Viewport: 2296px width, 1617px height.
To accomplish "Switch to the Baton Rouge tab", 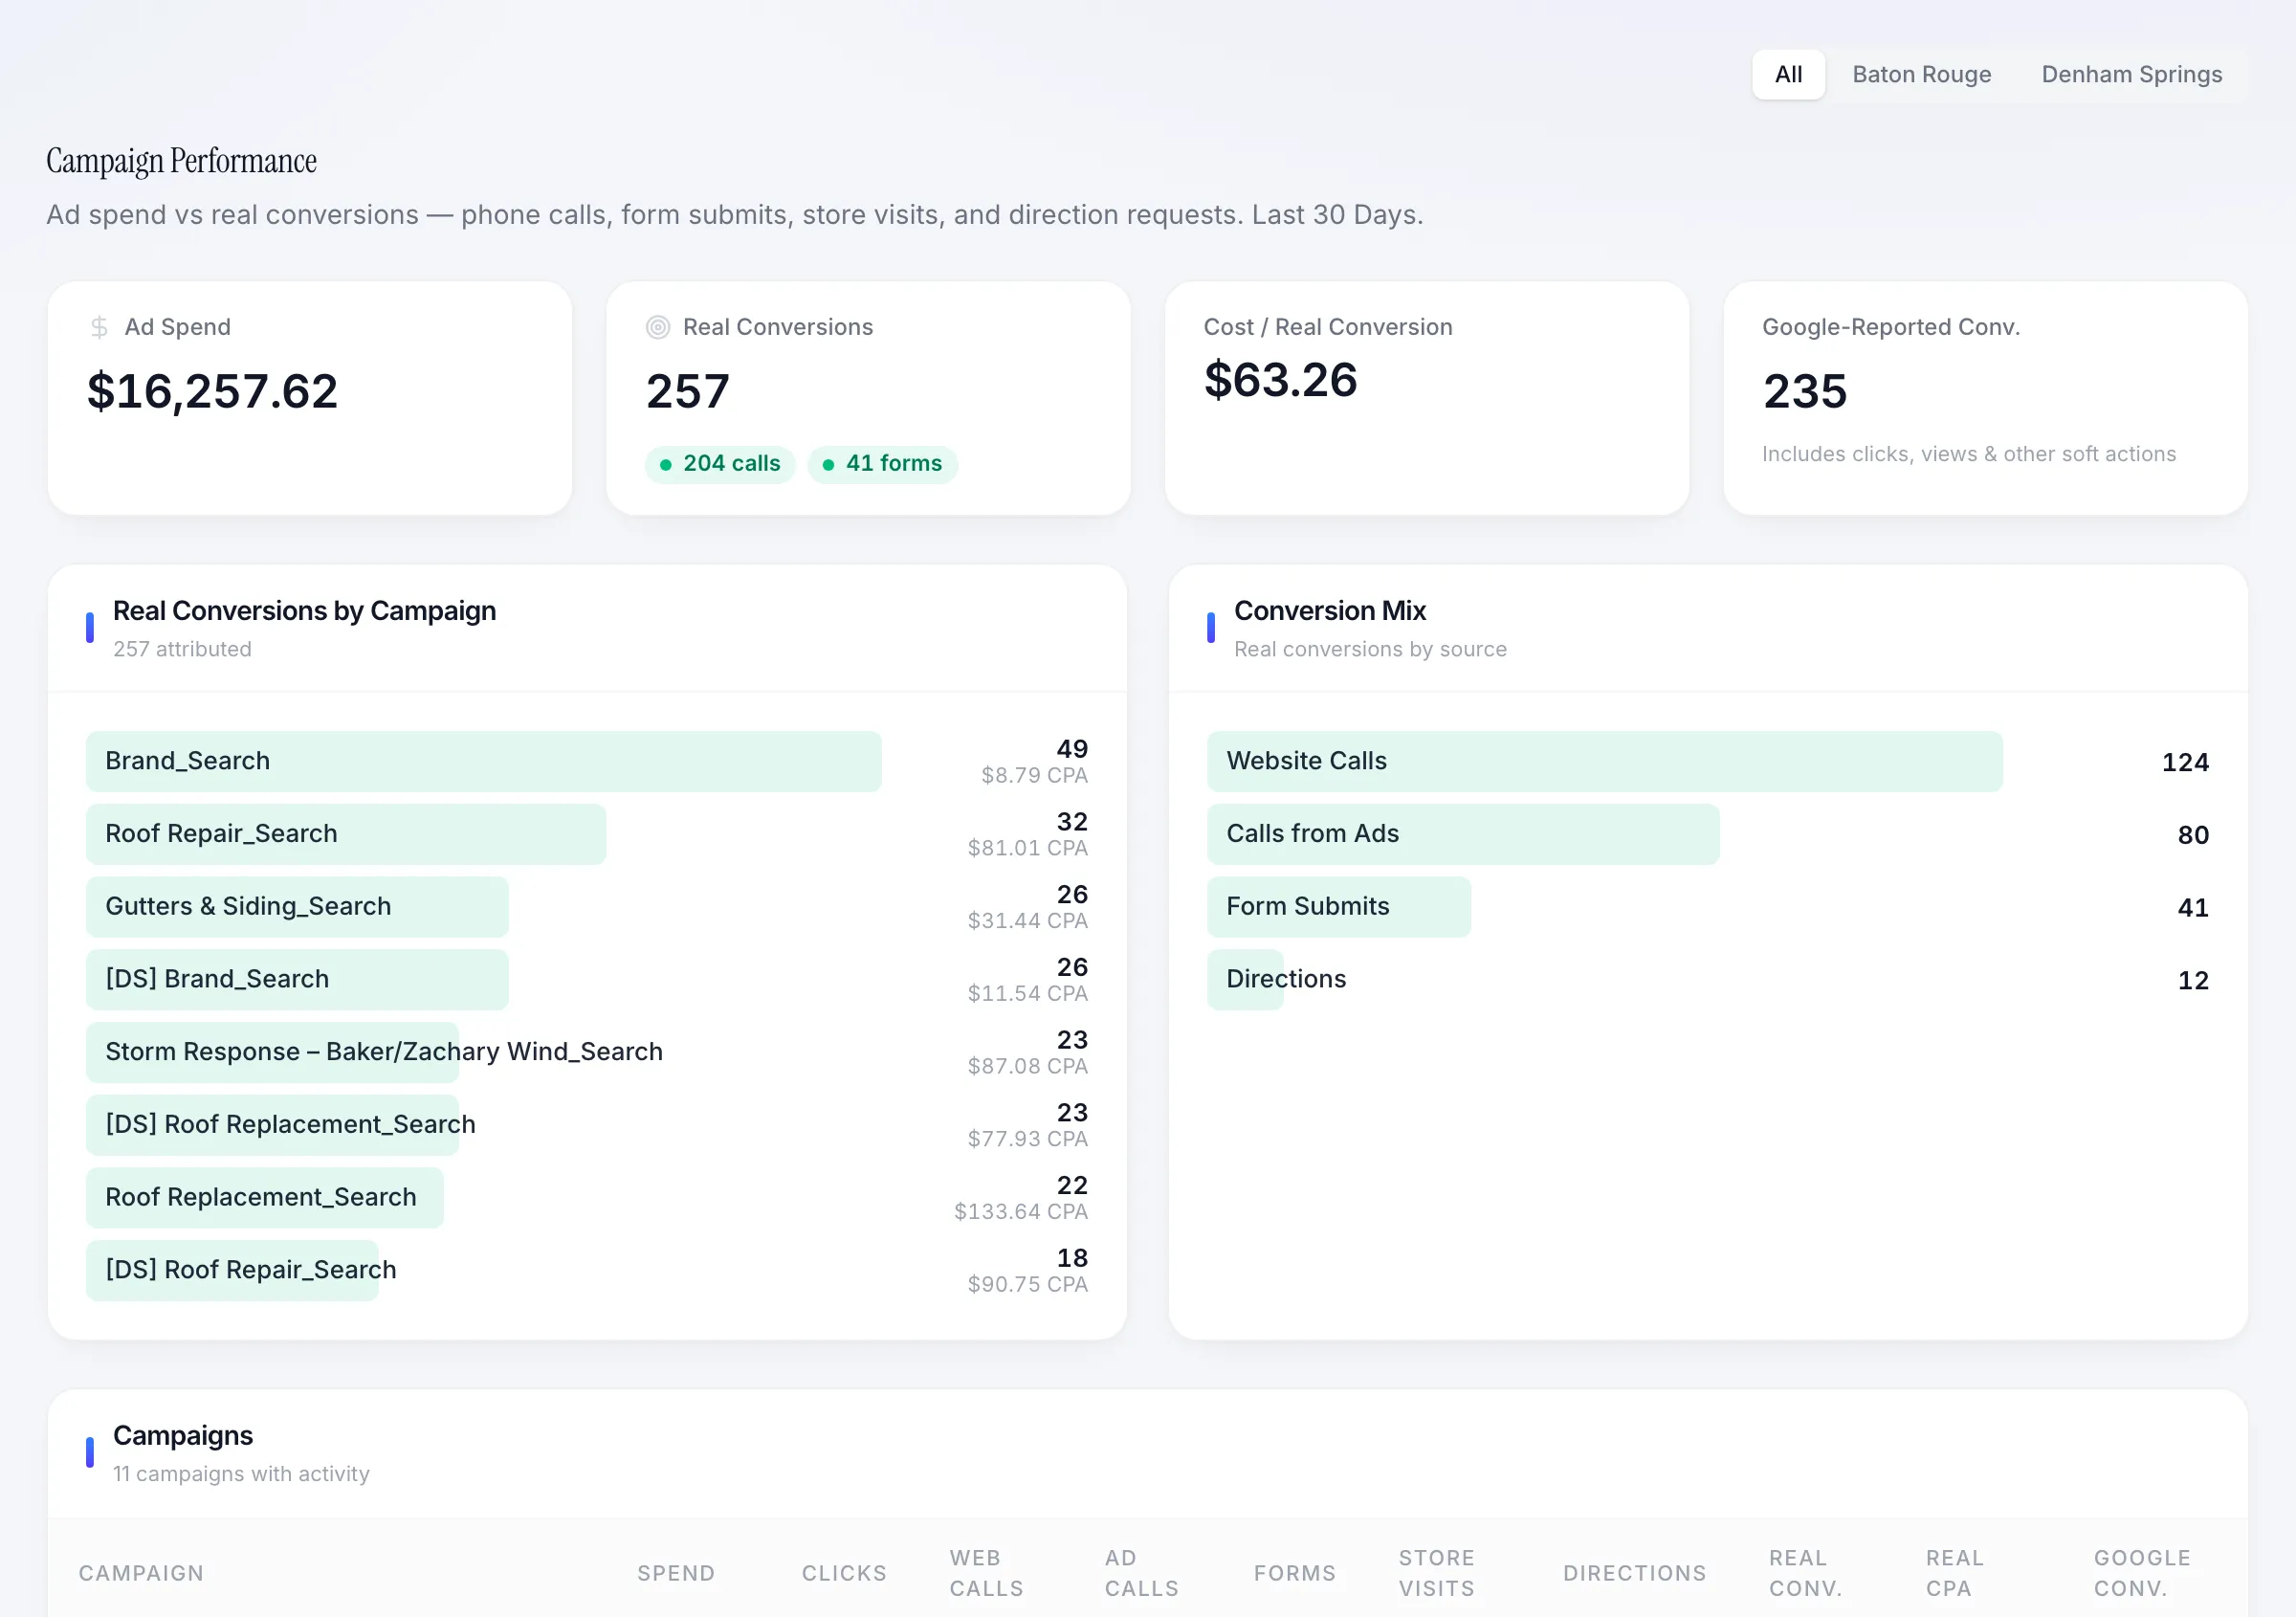I will tap(1921, 75).
